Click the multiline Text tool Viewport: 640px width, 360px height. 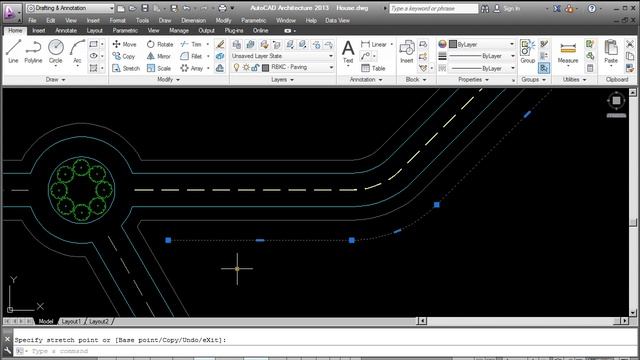348,52
